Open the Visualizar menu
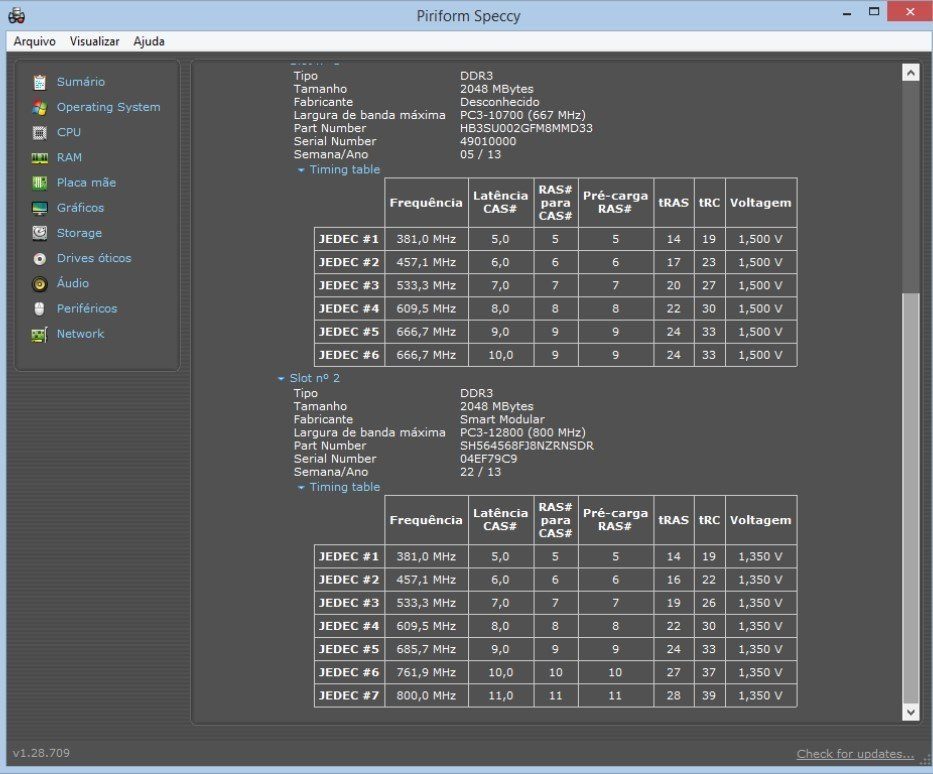The height and width of the screenshot is (774, 933). [94, 41]
